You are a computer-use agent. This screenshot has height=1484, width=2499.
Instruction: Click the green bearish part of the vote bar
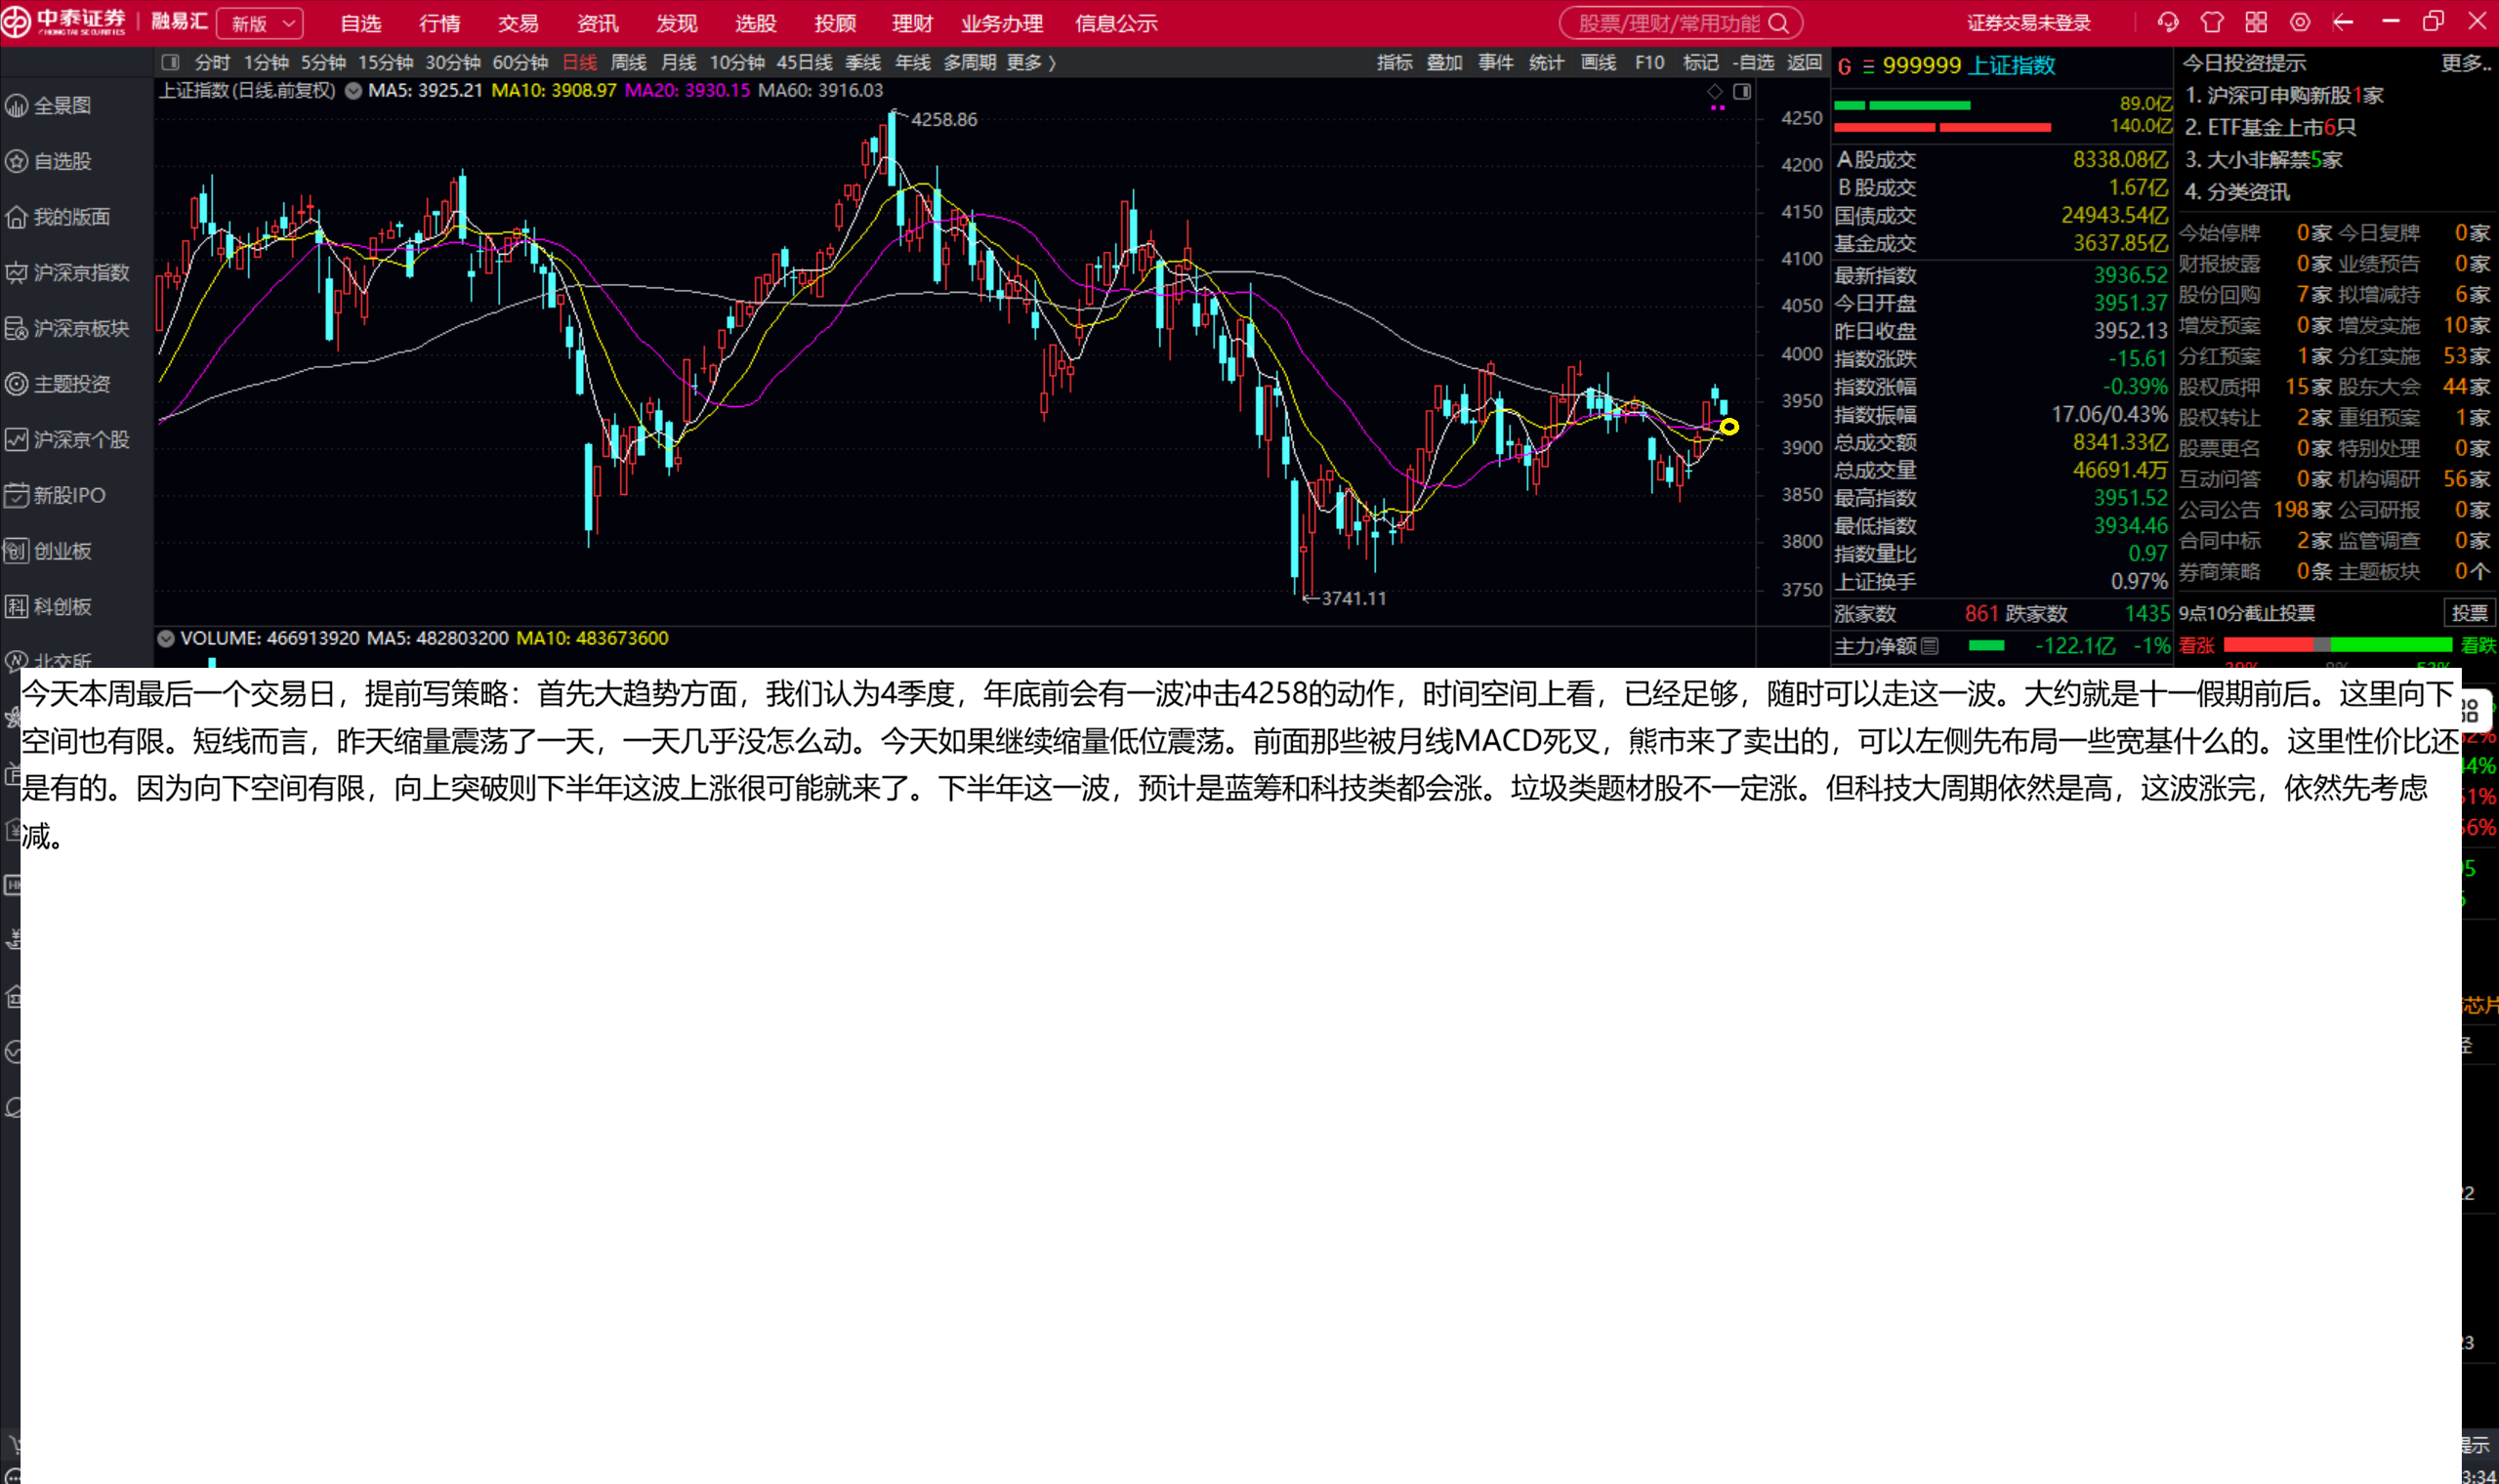(x=2391, y=645)
